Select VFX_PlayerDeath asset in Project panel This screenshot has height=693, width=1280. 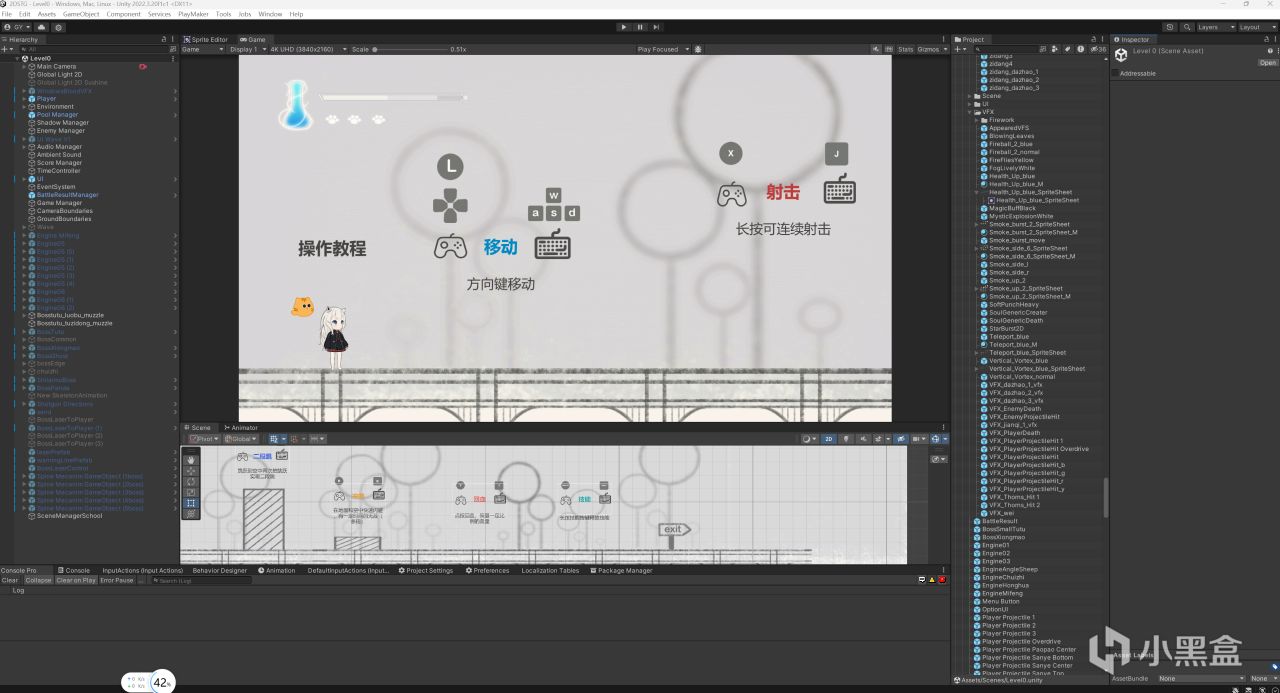[x=1014, y=433]
